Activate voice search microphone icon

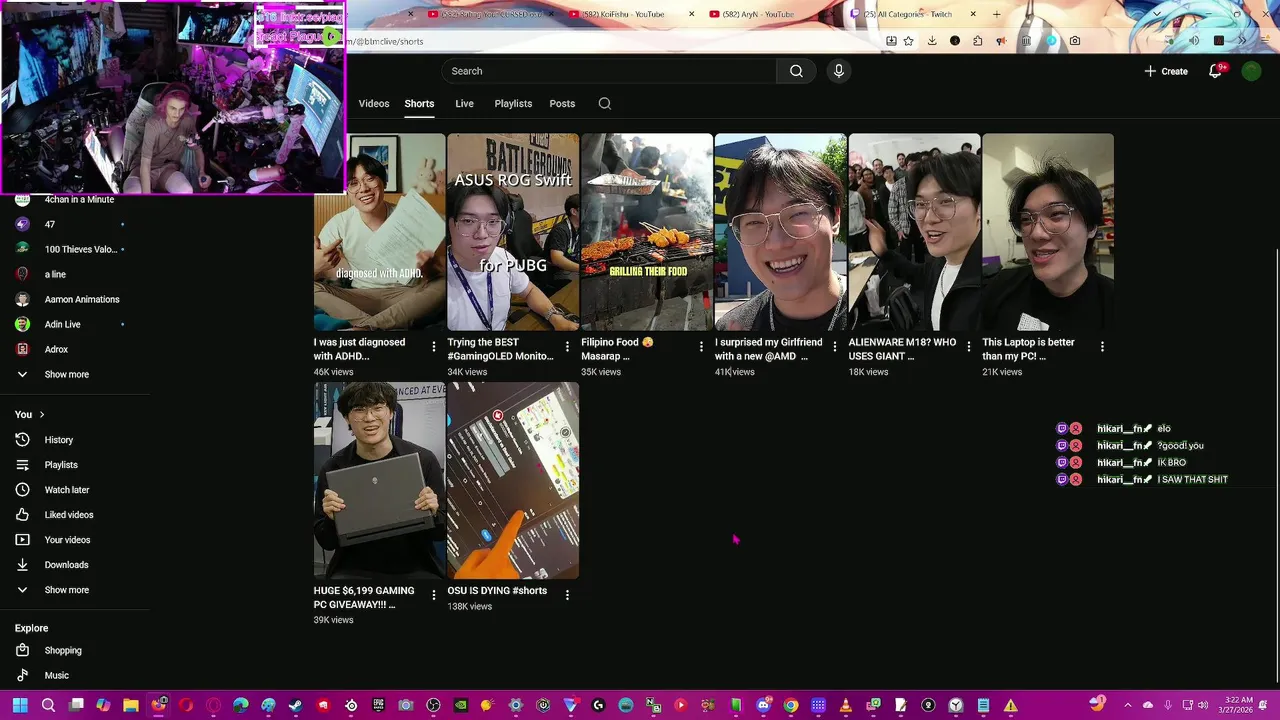[x=839, y=71]
